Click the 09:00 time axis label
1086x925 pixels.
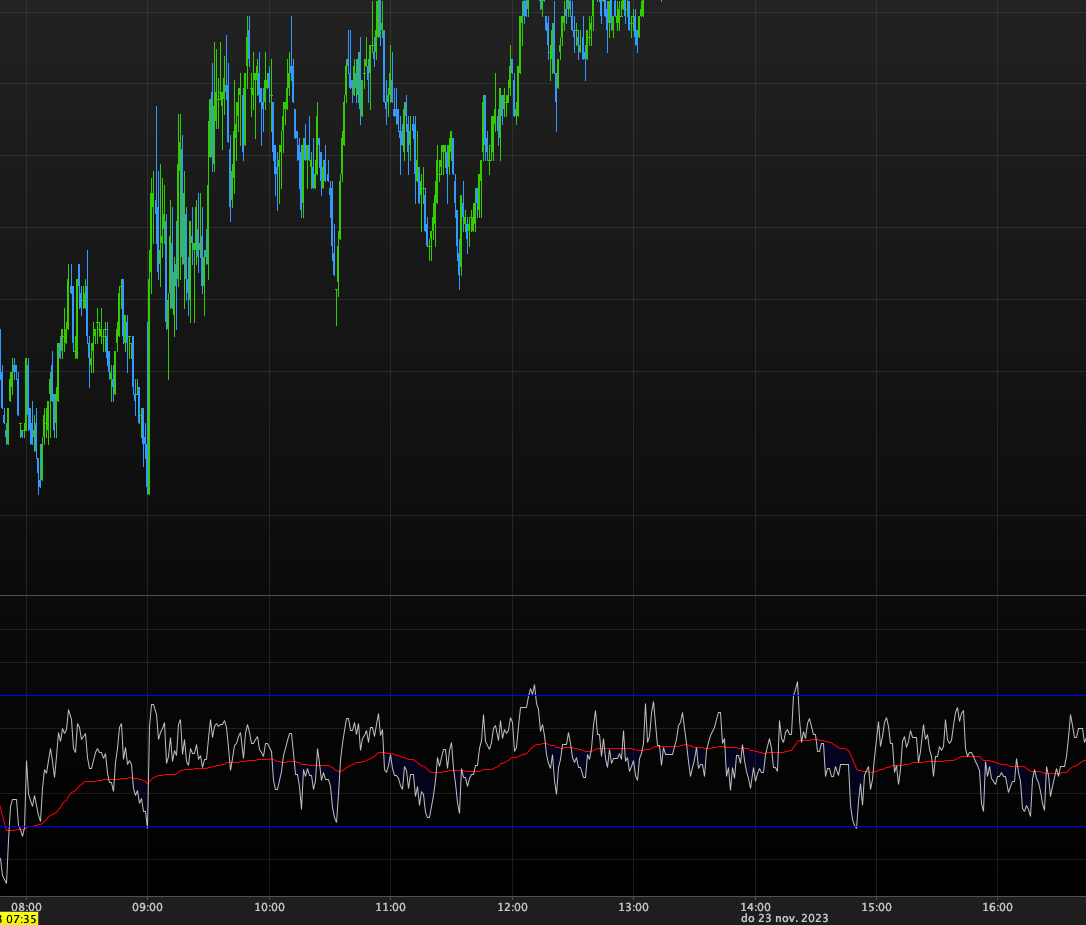(148, 907)
